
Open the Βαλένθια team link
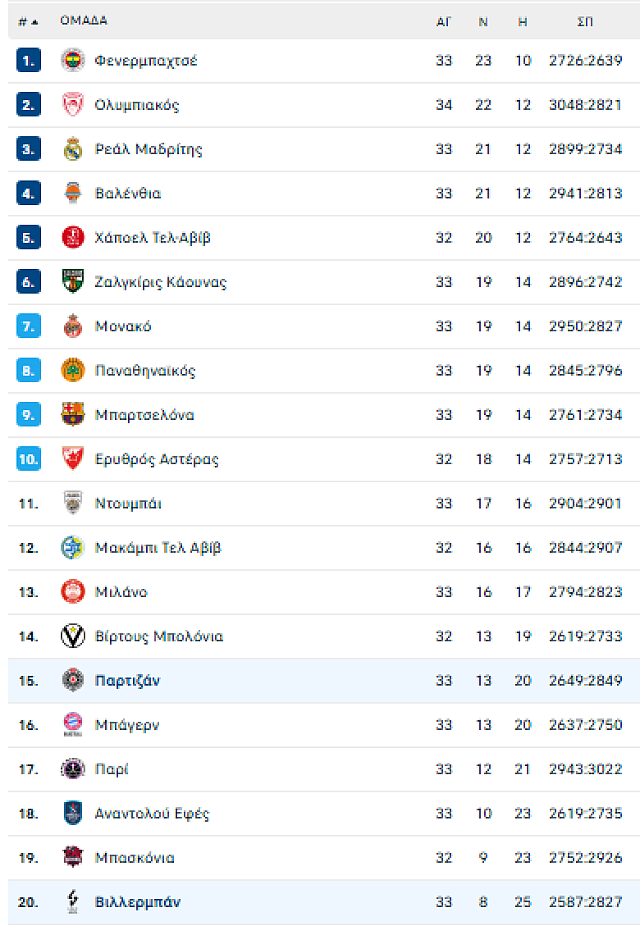128,194
